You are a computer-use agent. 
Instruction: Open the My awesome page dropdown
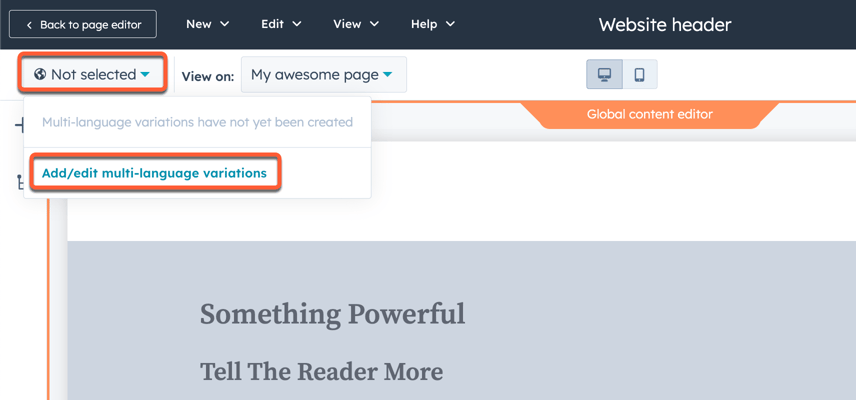click(324, 75)
